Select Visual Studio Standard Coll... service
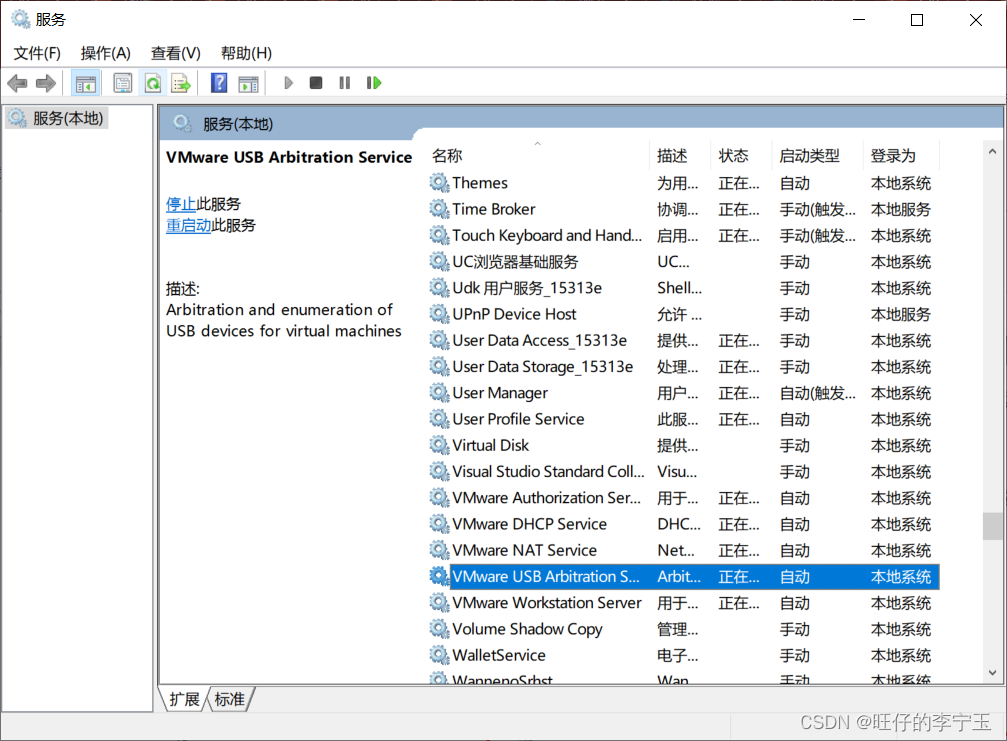This screenshot has height=741, width=1007. 683,472
